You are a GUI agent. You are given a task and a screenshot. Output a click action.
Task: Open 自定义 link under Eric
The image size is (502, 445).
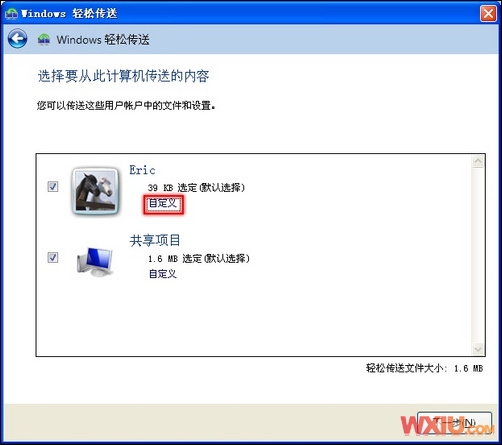click(x=163, y=203)
